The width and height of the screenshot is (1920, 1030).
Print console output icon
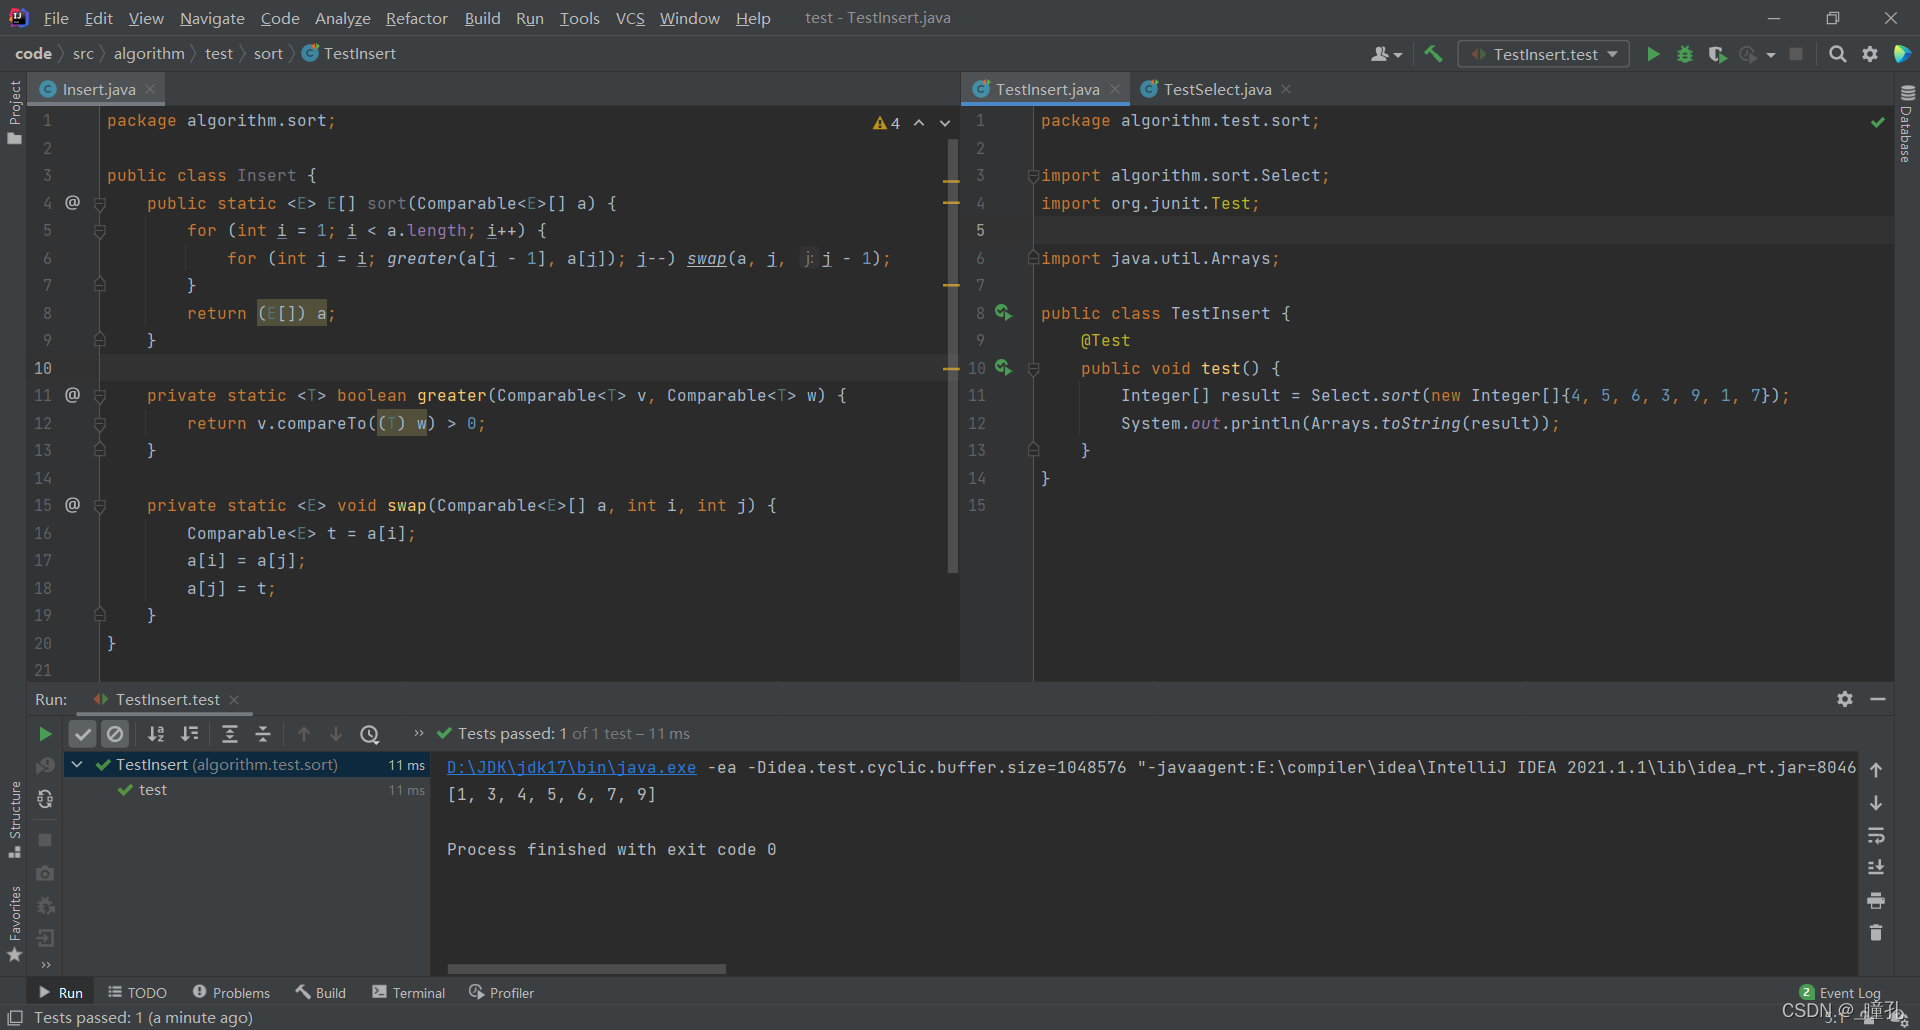tap(1876, 901)
